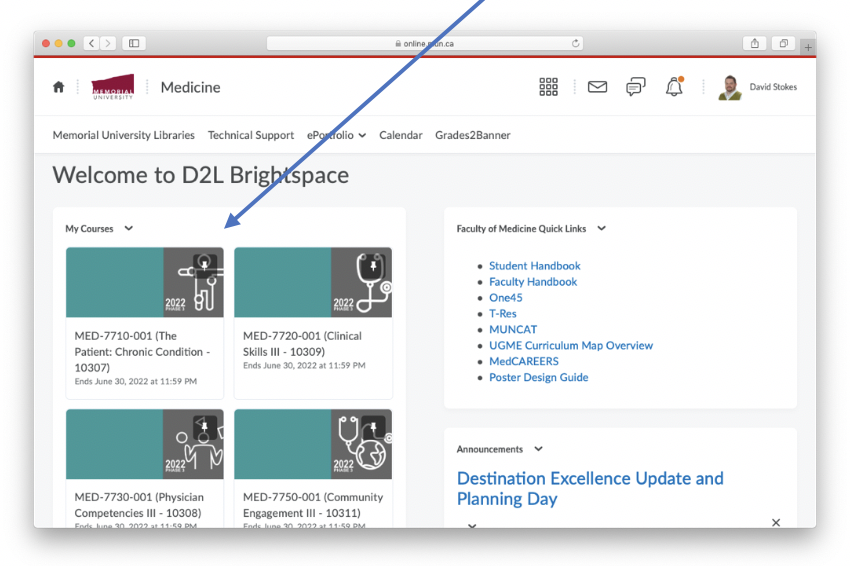Click the Medicine site title
This screenshot has height=566, width=850.
(190, 87)
